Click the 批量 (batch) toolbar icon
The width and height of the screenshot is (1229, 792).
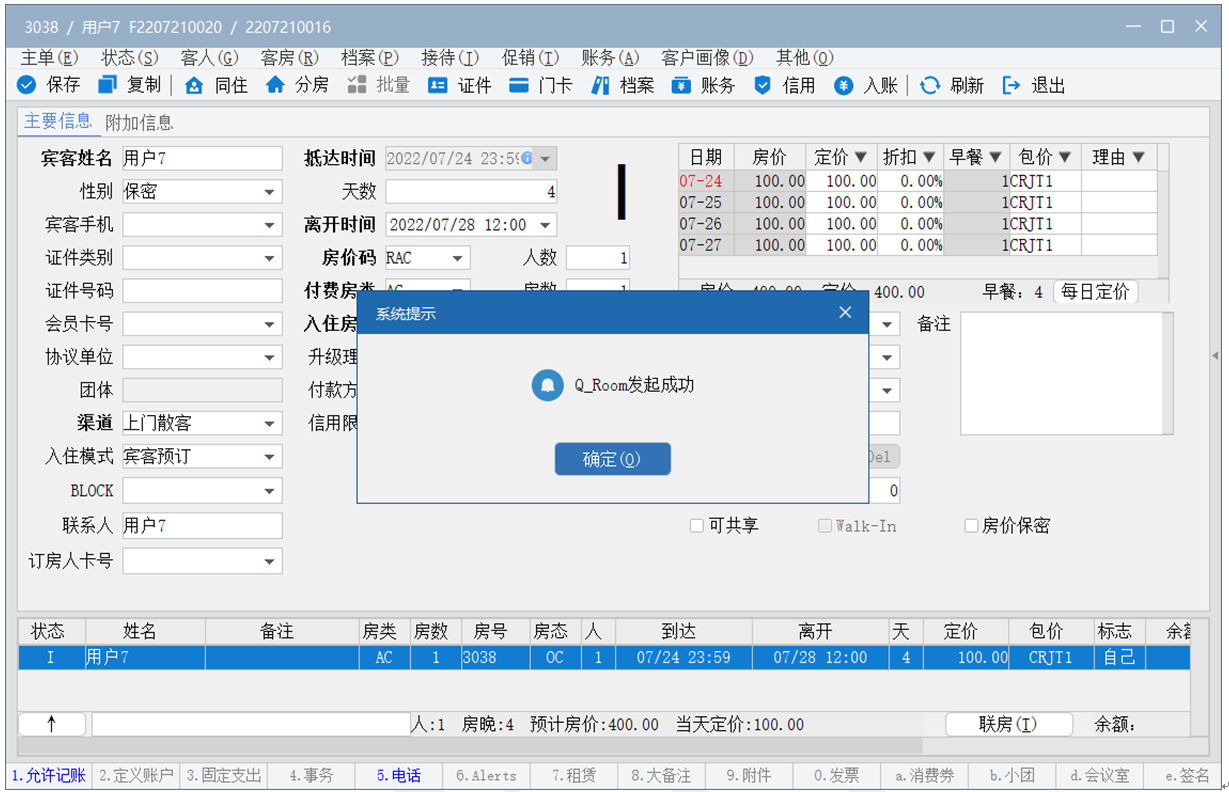click(x=356, y=86)
